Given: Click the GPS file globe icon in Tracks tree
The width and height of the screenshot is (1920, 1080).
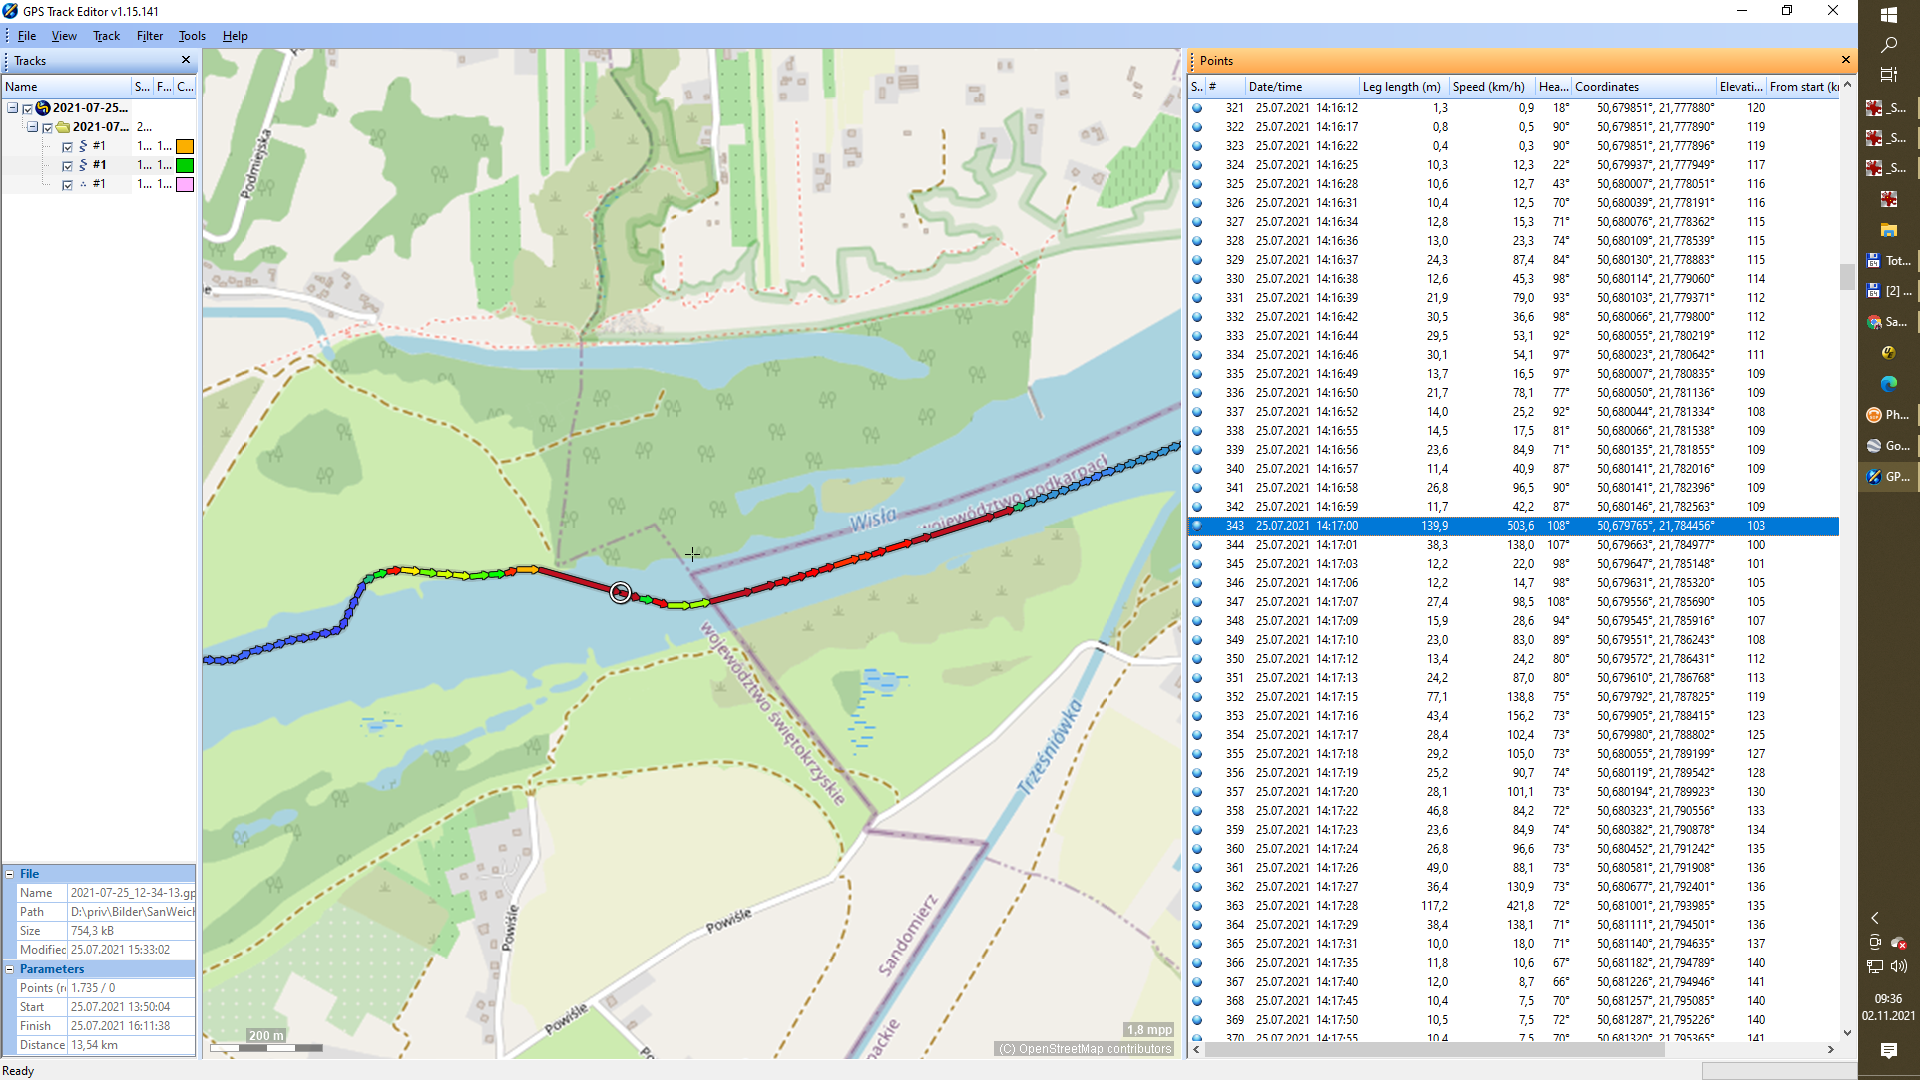Looking at the screenshot, I should 43,108.
